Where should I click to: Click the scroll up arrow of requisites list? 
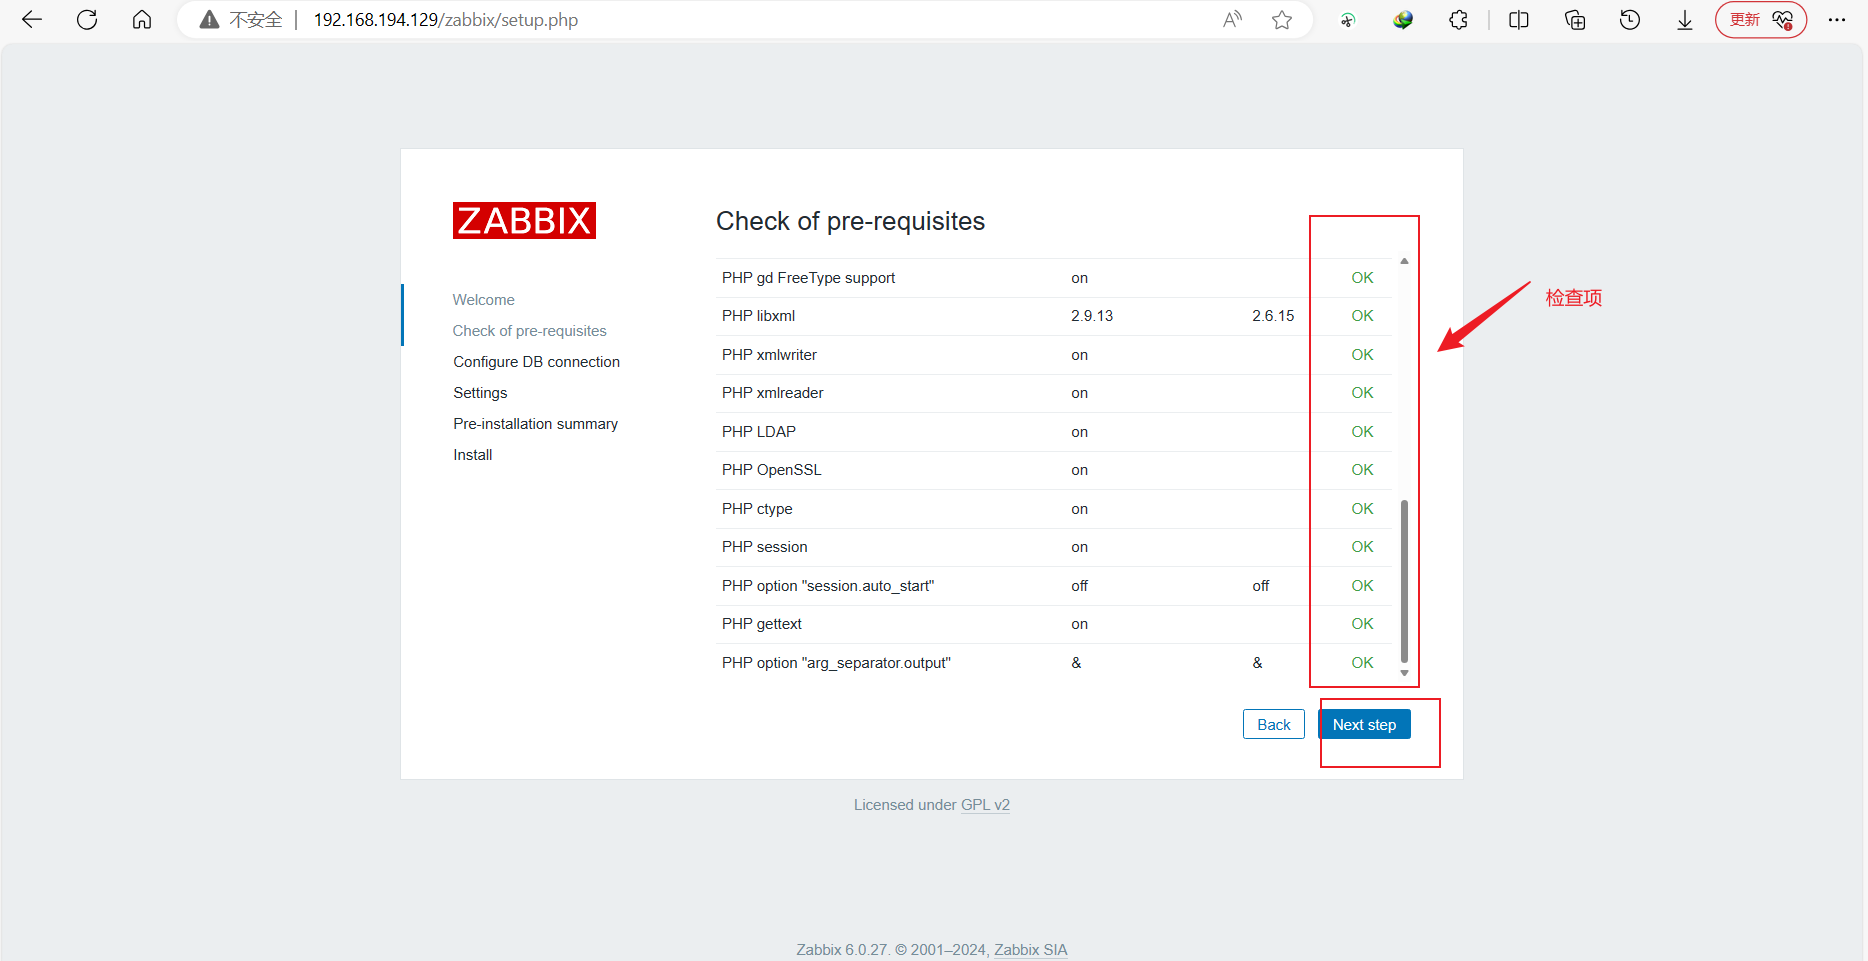(1404, 261)
